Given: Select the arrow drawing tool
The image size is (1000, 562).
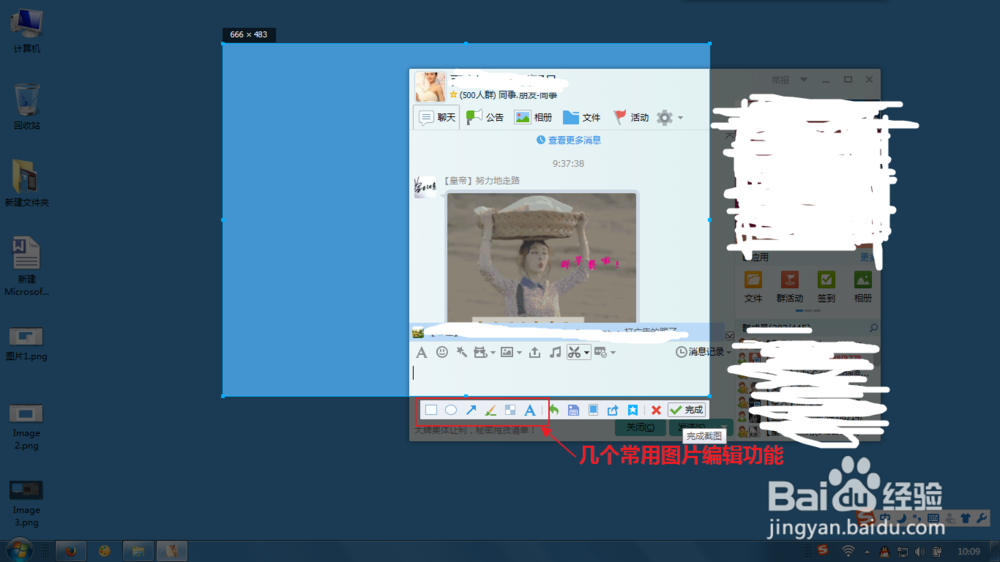Looking at the screenshot, I should coord(471,410).
